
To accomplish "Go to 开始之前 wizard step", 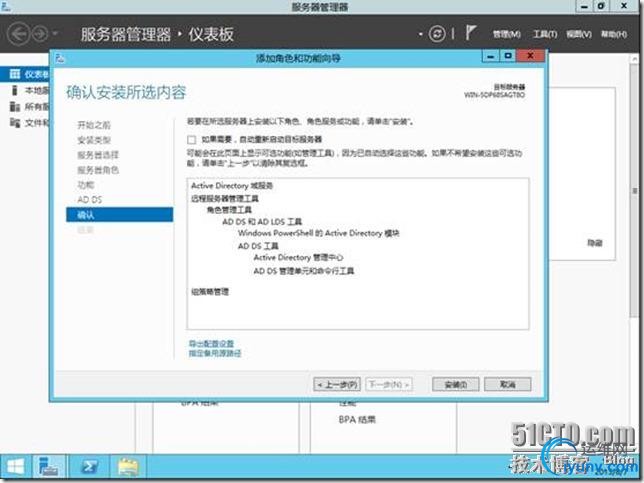I will click(x=94, y=125).
